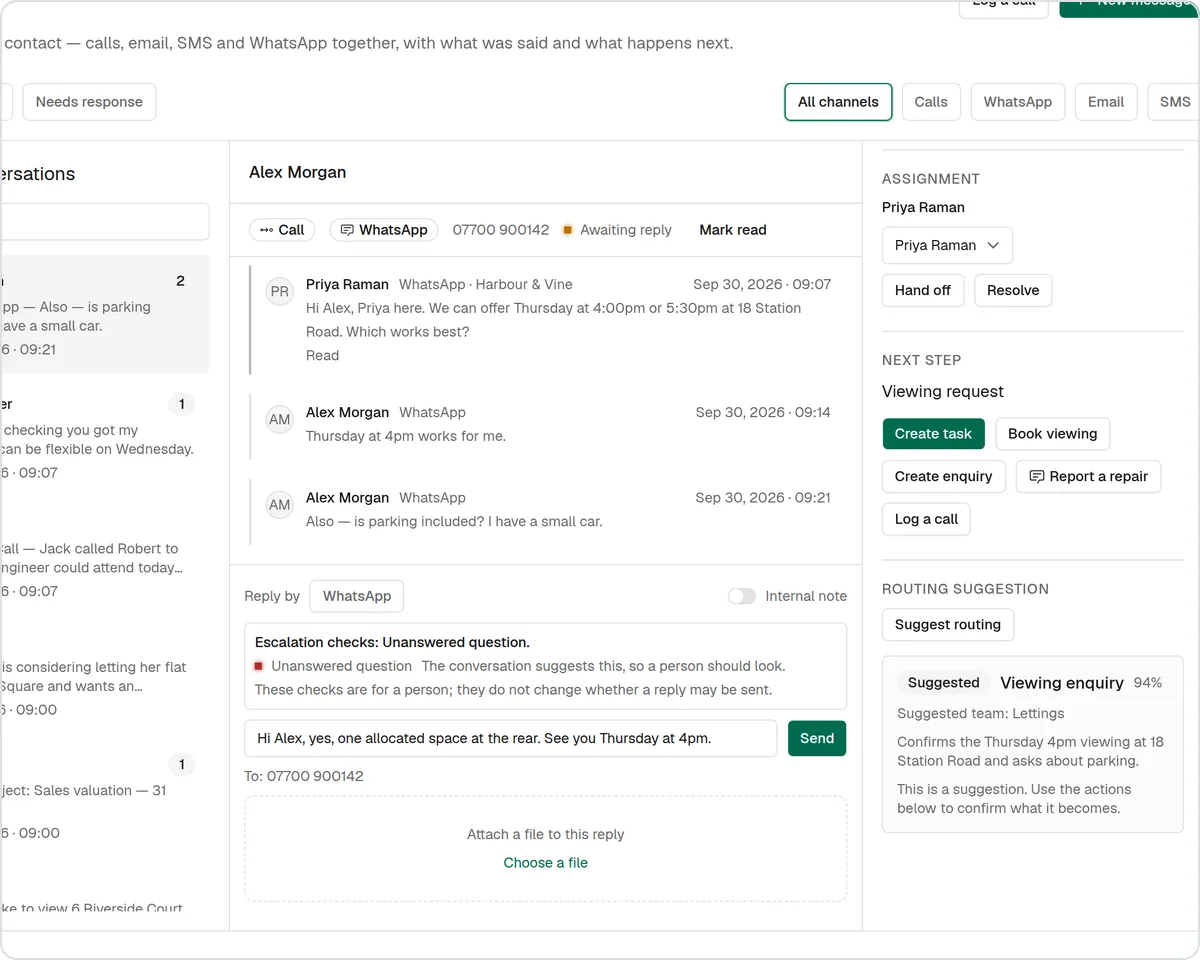Open the selected conversation with 2 unread
Screen dimensions: 1200x960
coord(105,314)
